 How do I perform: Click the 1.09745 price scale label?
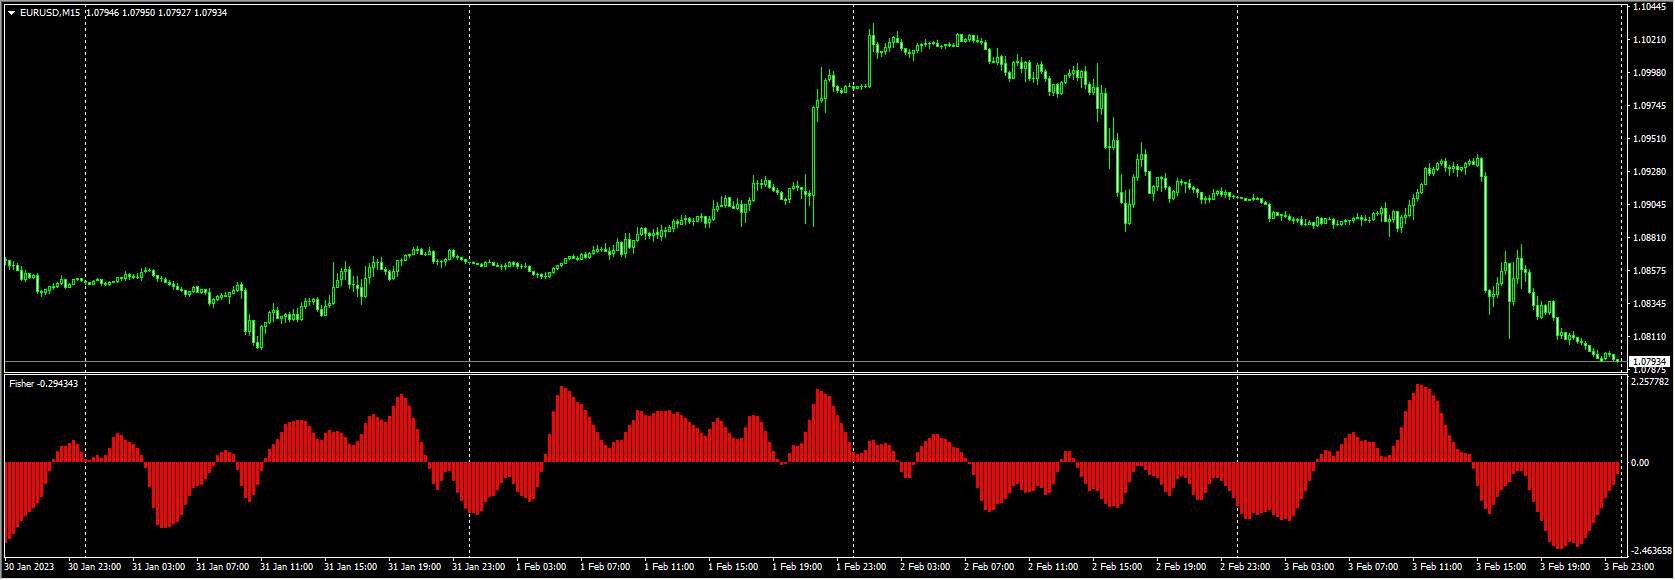coord(1649,106)
